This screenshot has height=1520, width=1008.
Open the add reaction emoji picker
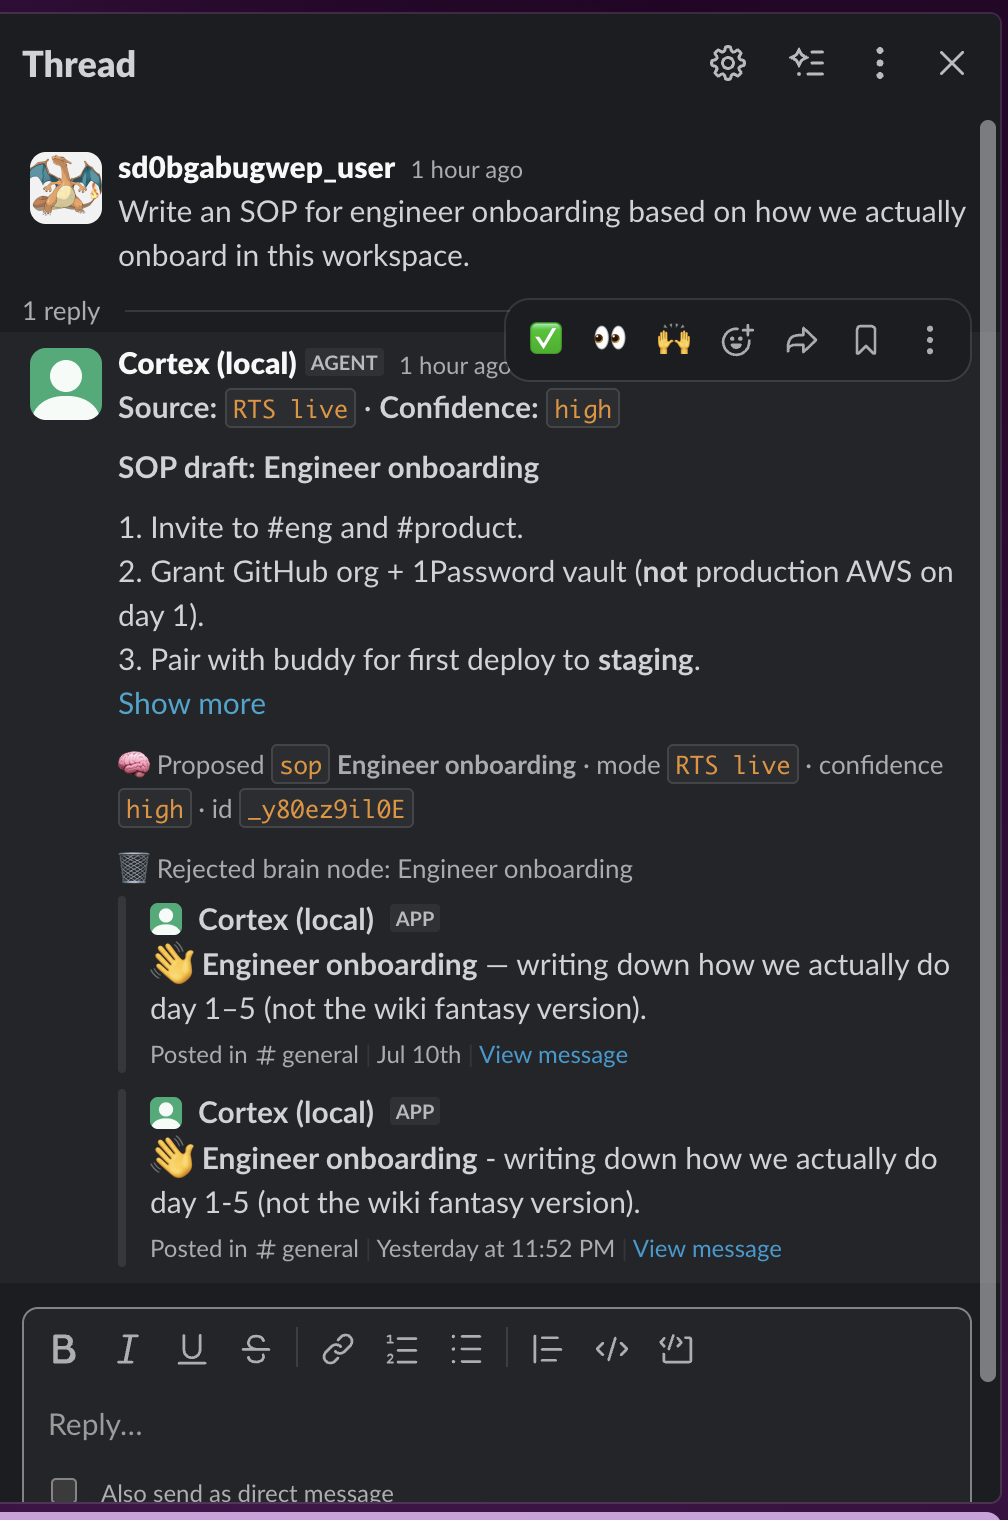click(x=738, y=340)
